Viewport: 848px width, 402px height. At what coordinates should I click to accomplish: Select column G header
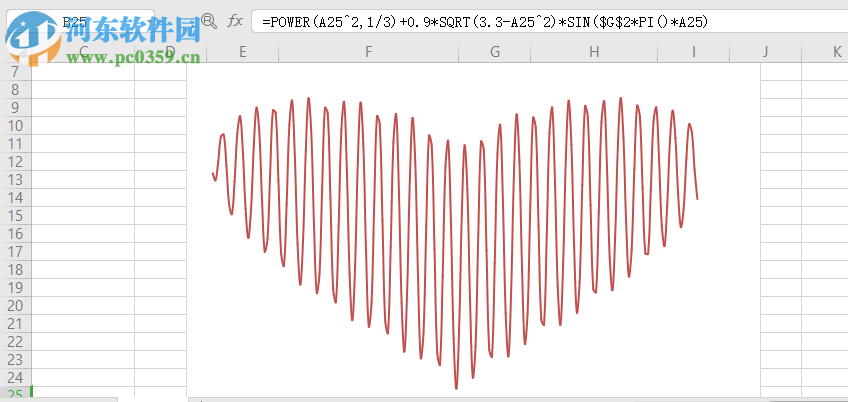(x=495, y=52)
